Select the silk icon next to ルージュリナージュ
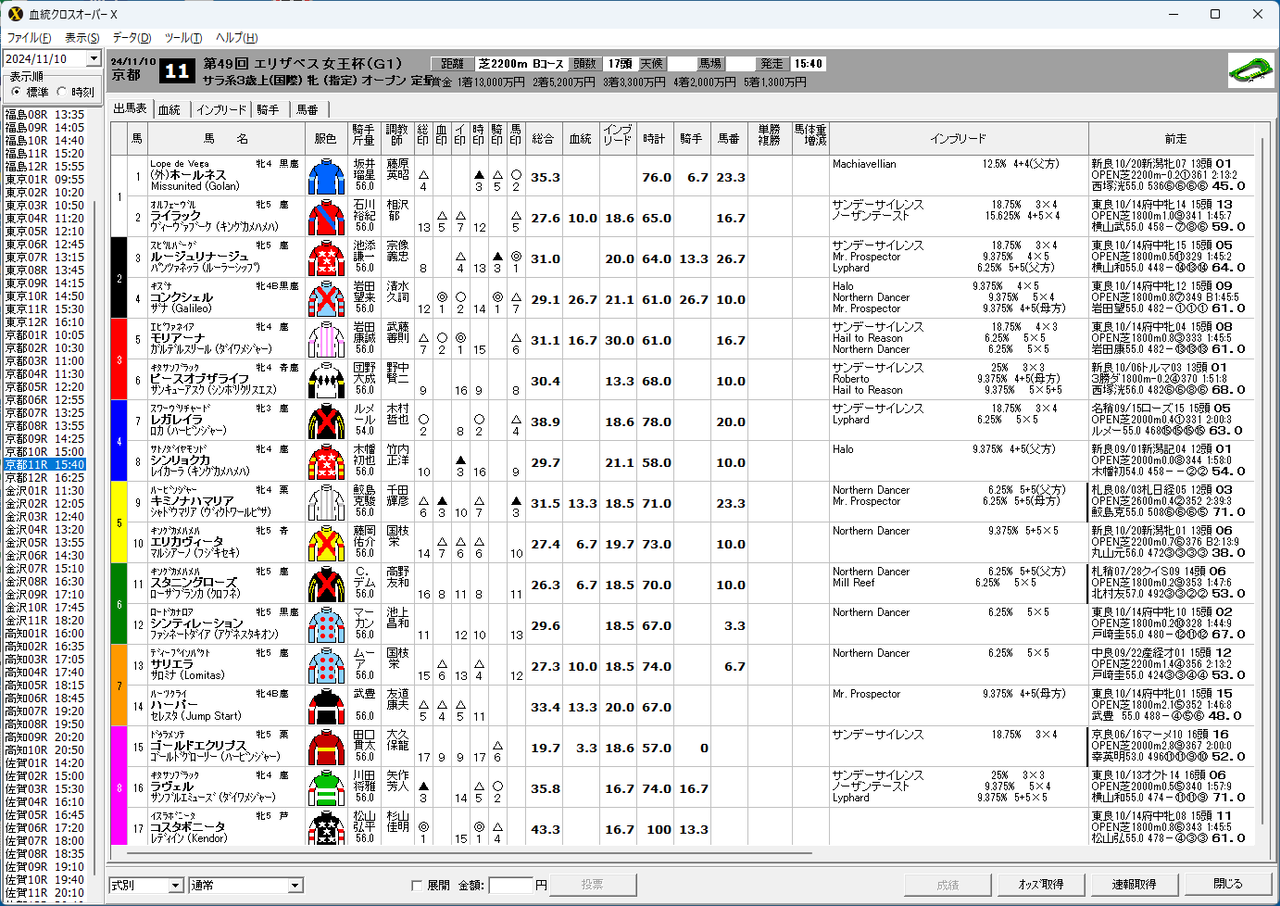The image size is (1280, 906). (325, 258)
